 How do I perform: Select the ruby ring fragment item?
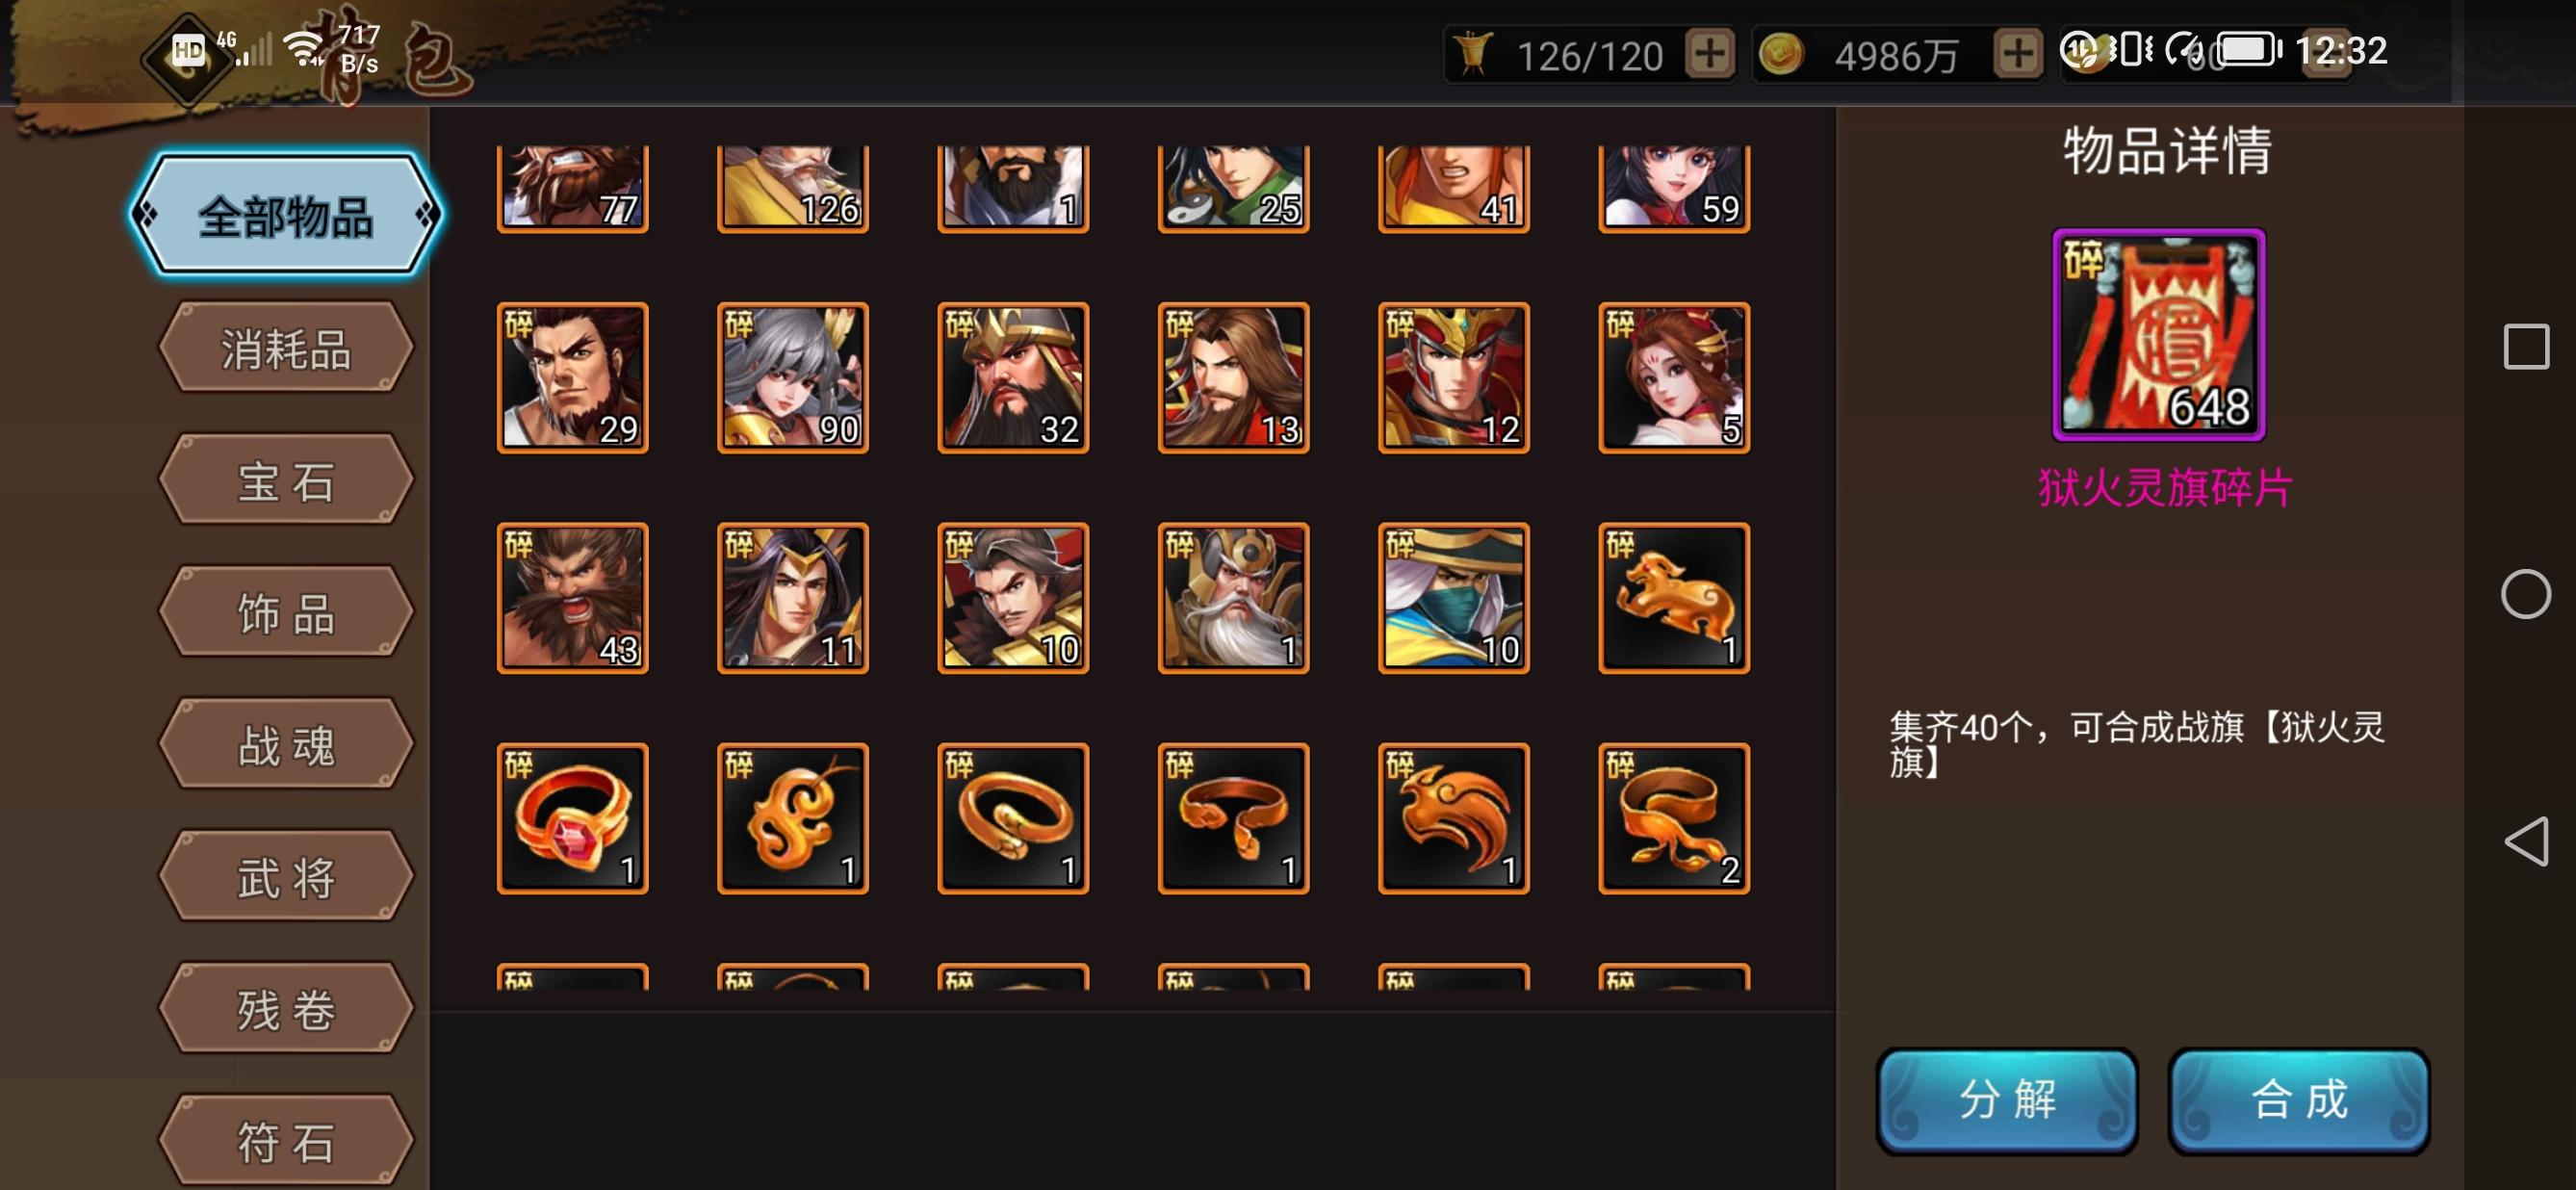click(573, 818)
